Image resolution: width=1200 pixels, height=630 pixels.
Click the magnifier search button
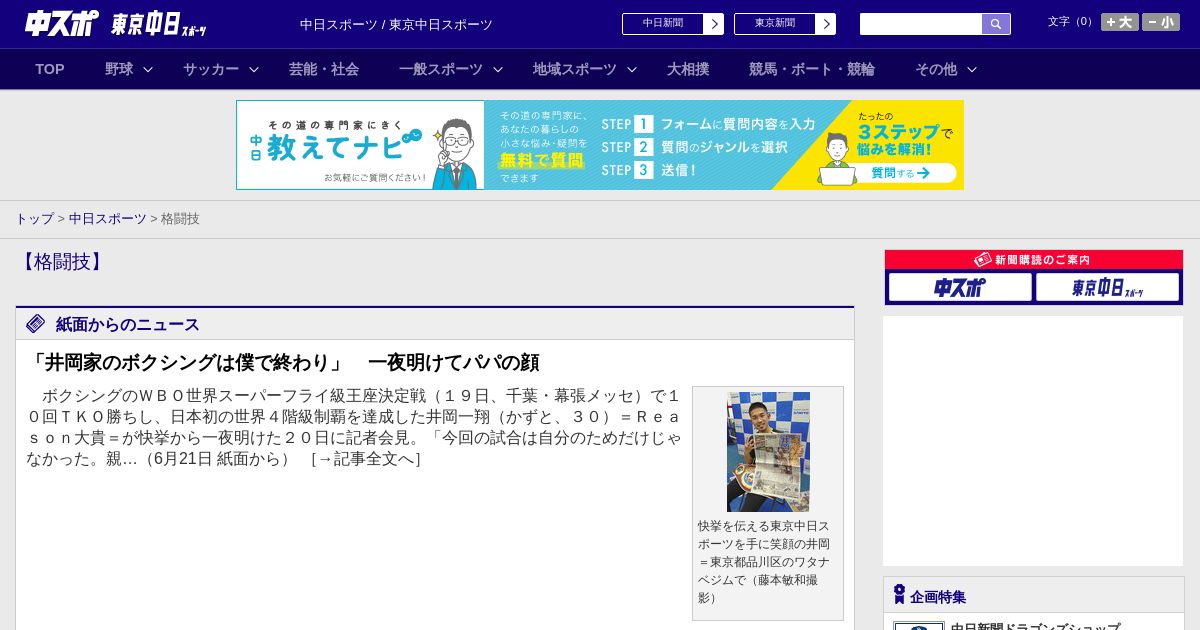[x=996, y=24]
